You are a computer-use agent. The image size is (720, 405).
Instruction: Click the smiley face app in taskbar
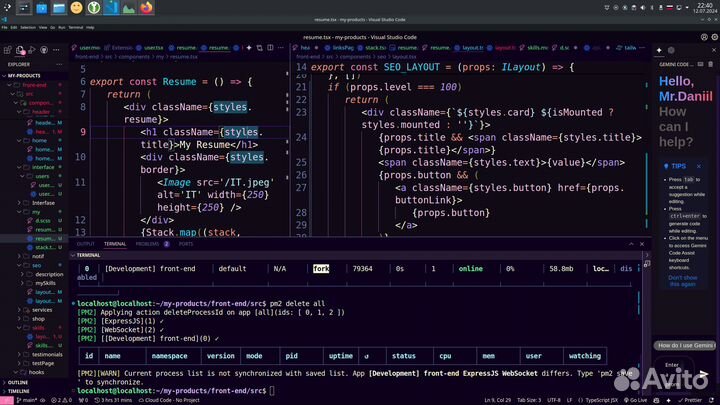point(76,8)
